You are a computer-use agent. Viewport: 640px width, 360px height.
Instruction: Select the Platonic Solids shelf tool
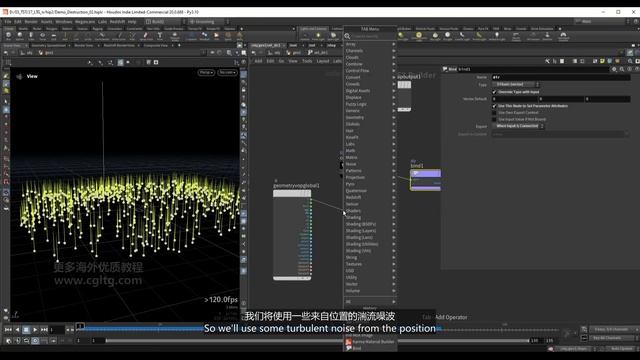click(175, 36)
